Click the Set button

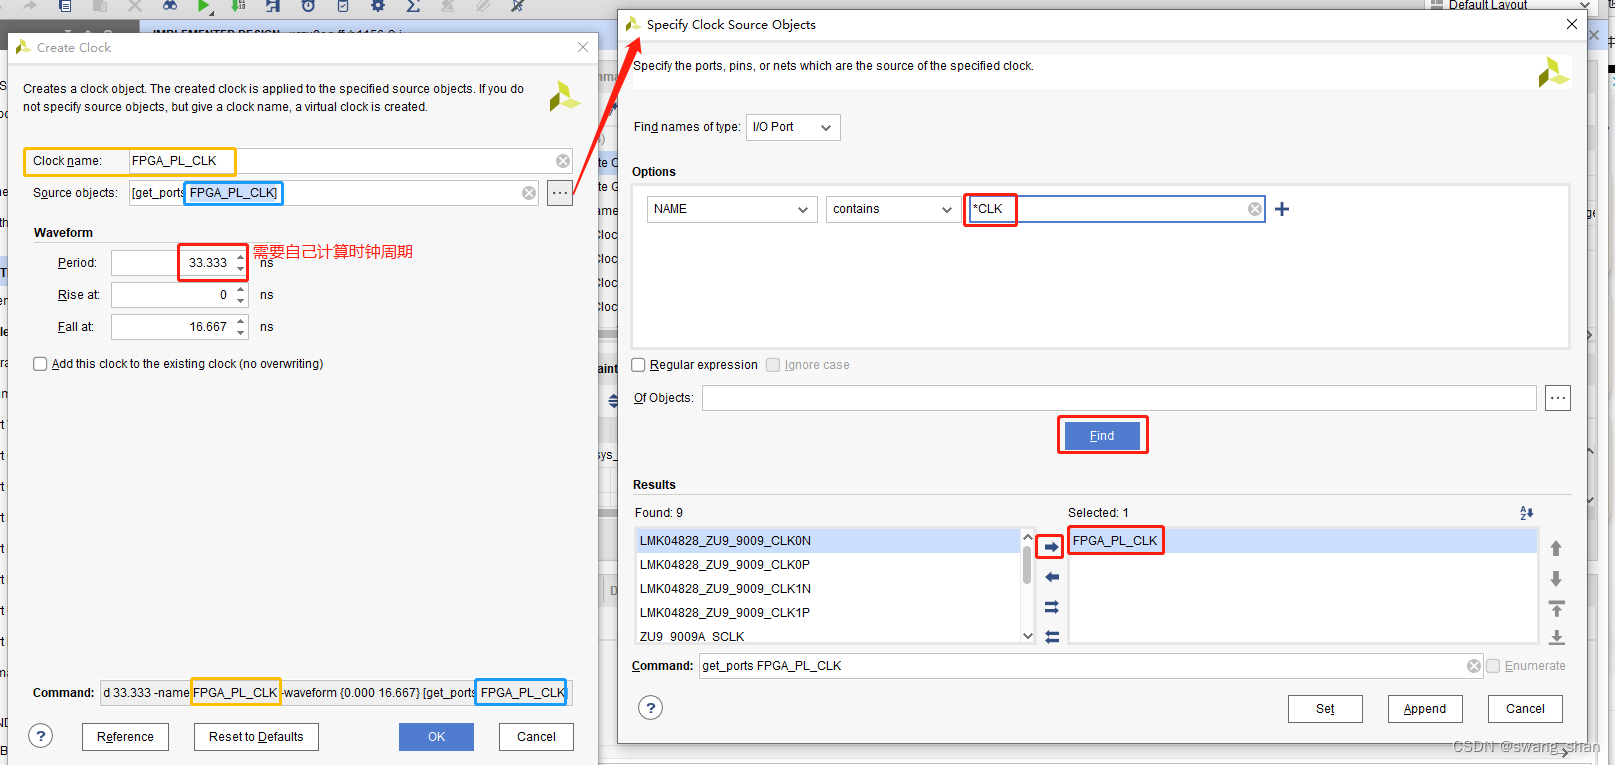[x=1325, y=709]
